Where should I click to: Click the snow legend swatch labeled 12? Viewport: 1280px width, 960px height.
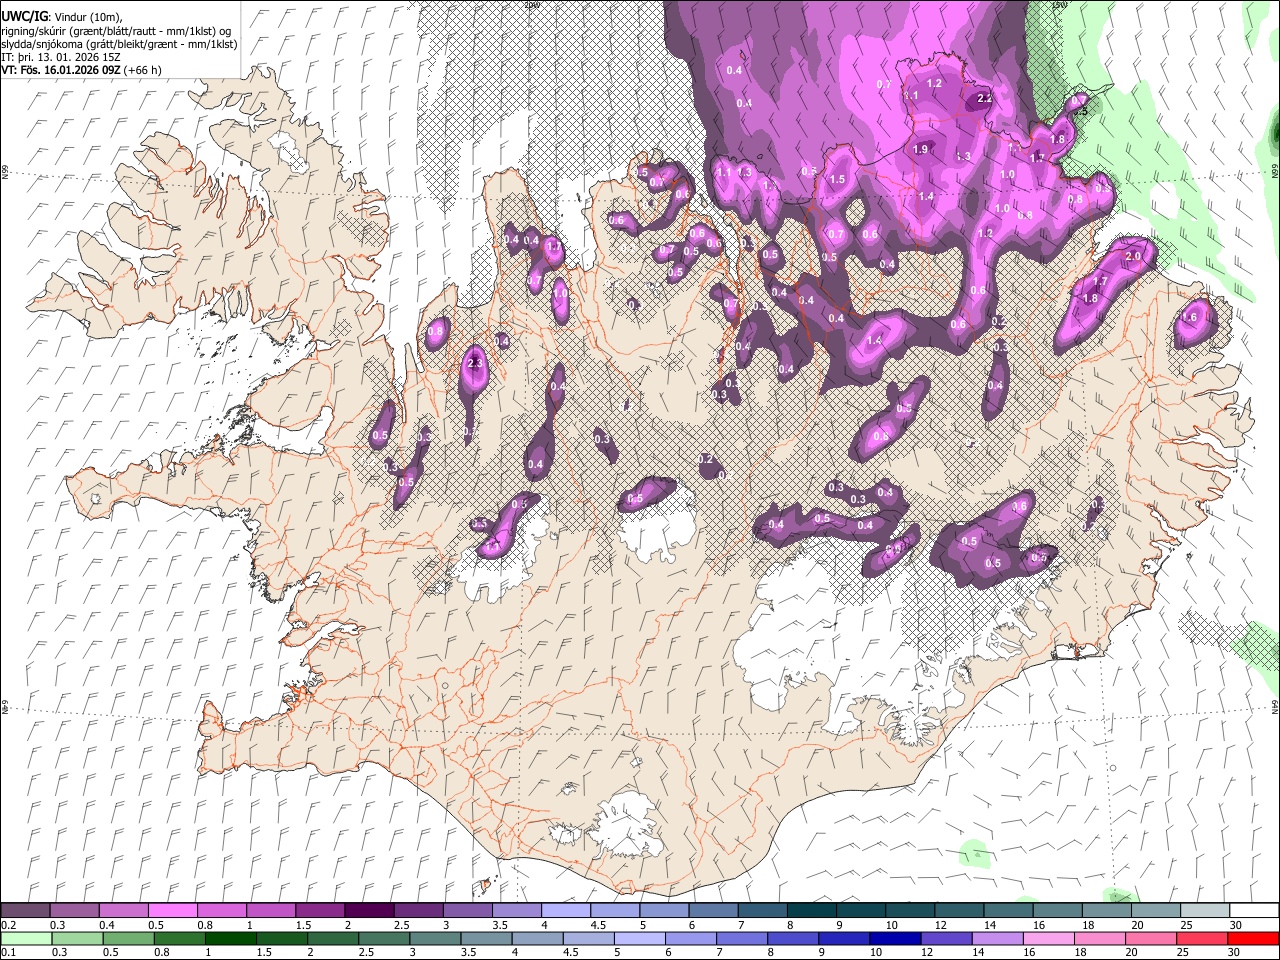[x=958, y=911]
